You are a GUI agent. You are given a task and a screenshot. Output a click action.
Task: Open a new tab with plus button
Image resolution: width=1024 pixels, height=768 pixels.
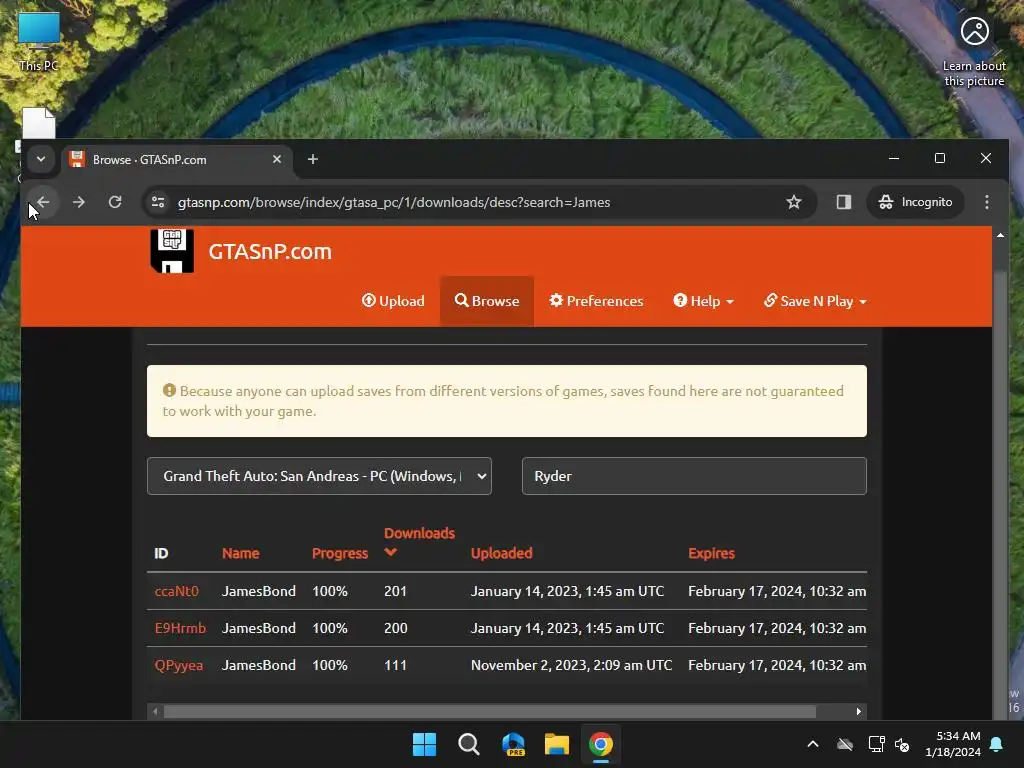point(313,159)
